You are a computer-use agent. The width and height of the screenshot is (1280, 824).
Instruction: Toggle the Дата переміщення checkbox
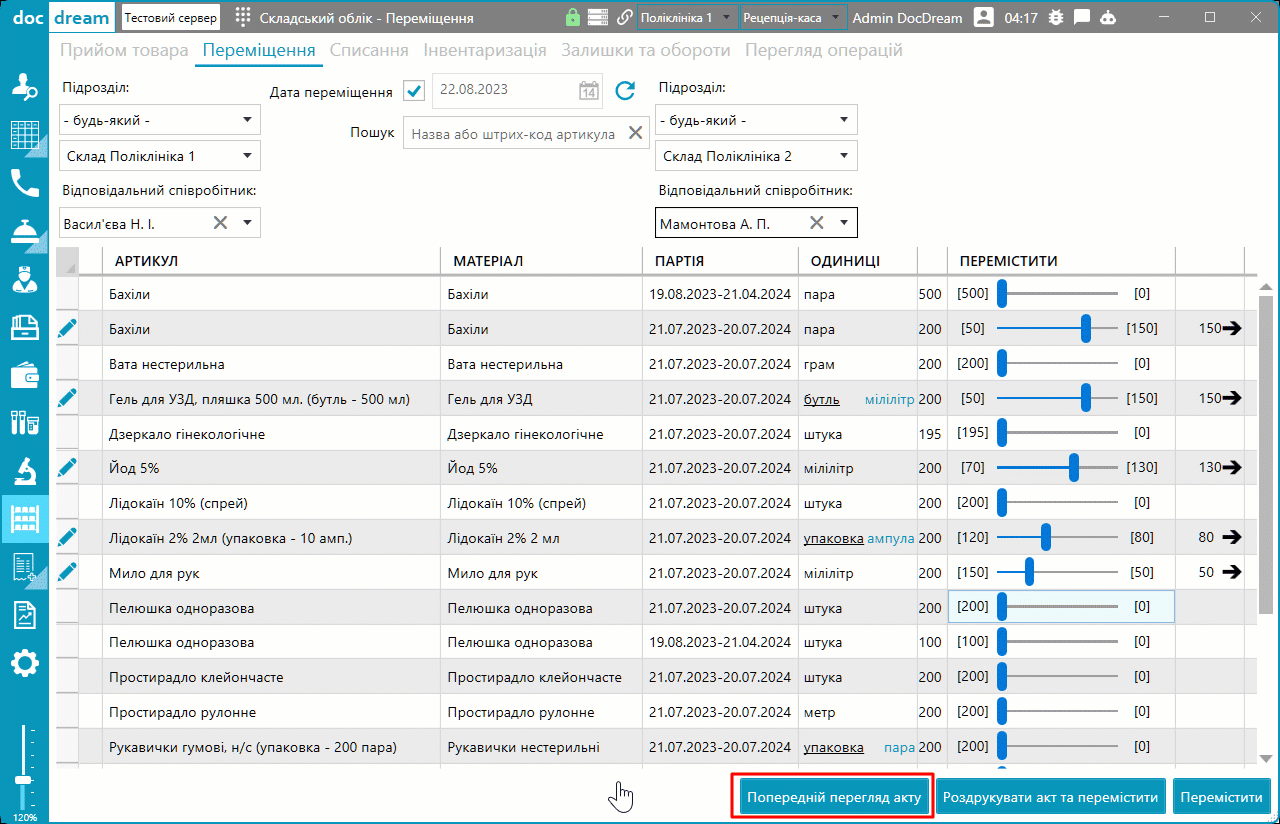coord(414,91)
